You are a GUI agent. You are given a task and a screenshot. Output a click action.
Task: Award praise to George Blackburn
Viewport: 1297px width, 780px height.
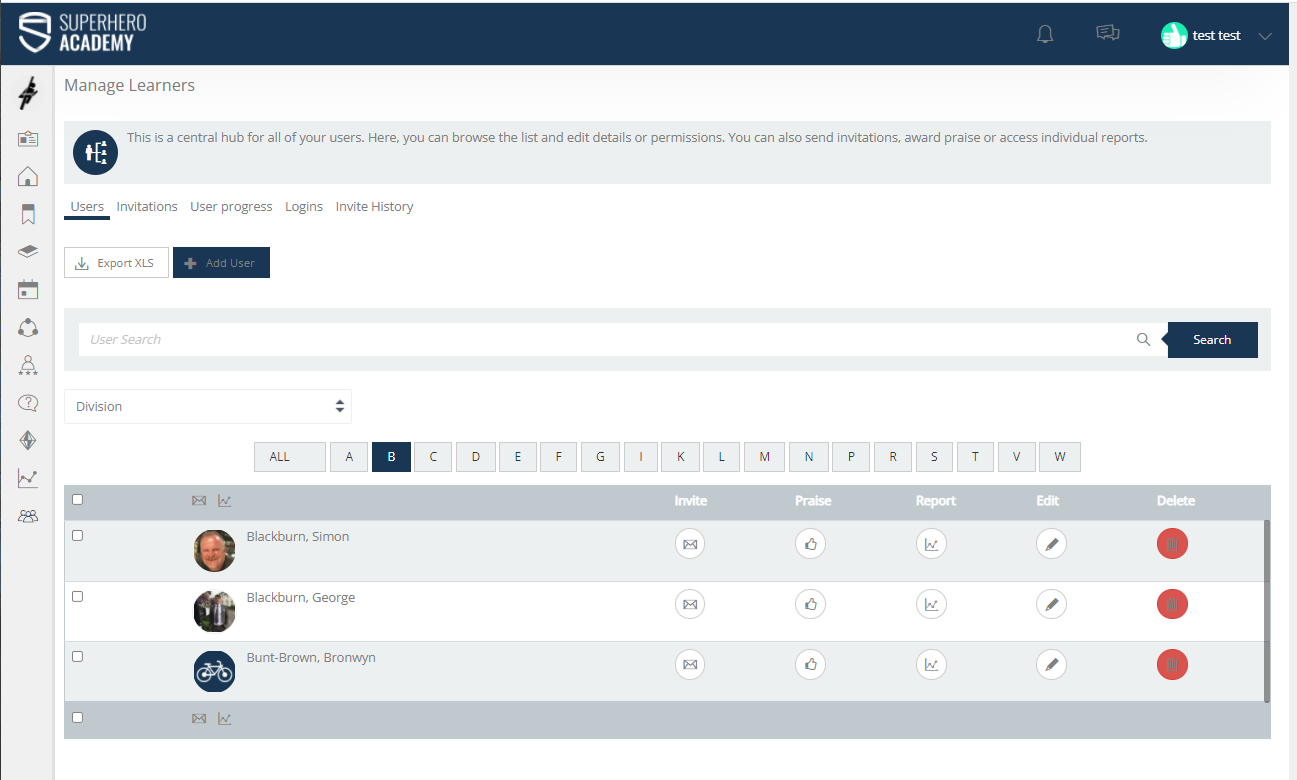coord(810,604)
